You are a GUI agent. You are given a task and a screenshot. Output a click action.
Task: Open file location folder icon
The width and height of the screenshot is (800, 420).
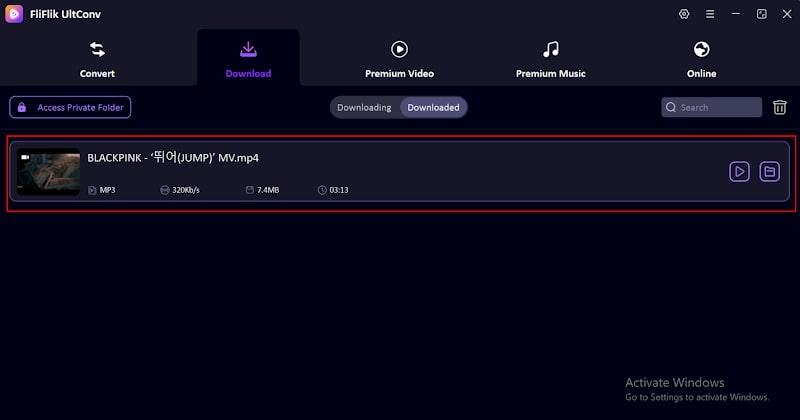[x=769, y=171]
